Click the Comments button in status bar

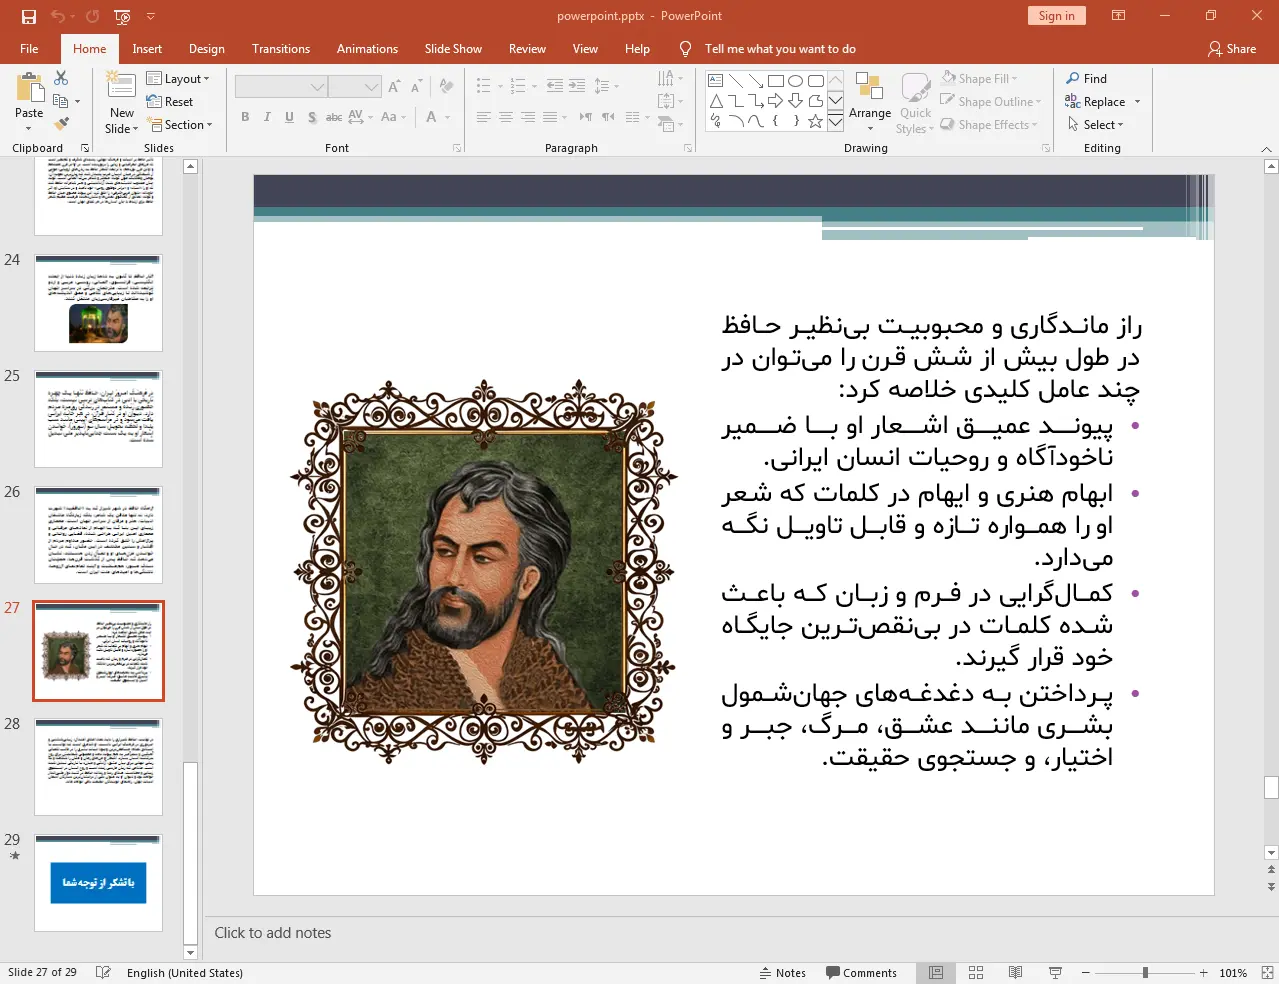click(861, 973)
